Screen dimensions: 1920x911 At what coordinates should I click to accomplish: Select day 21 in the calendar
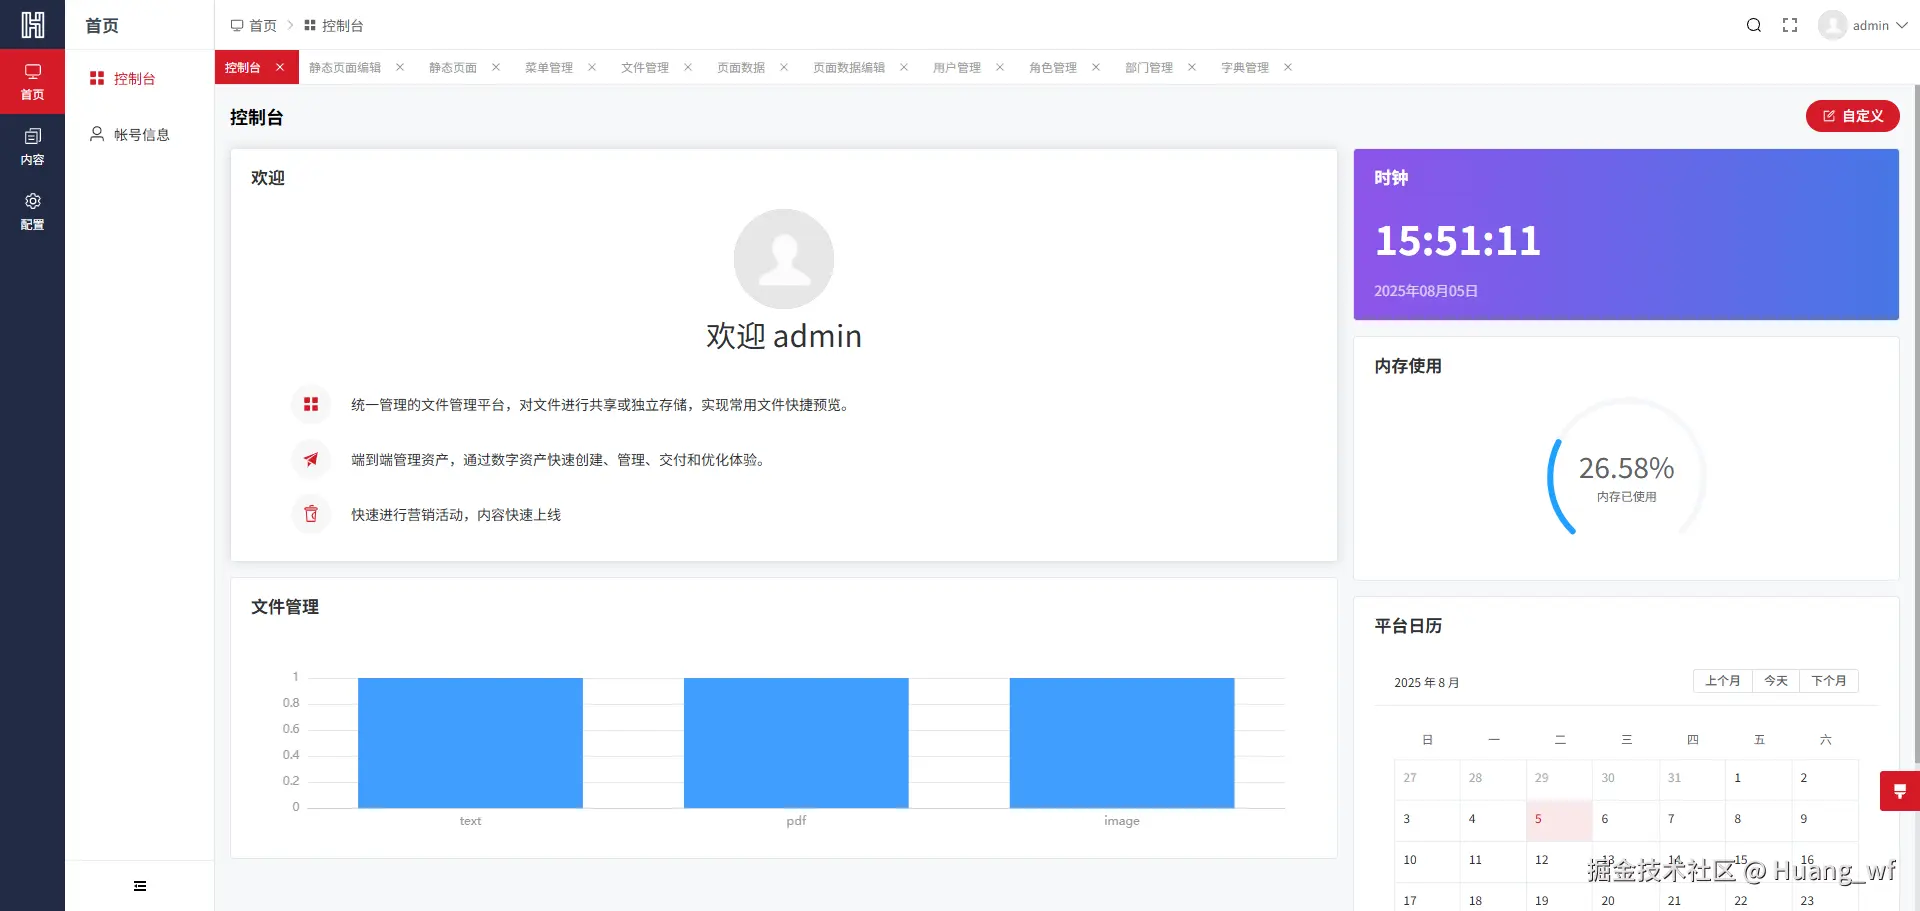[1692, 898]
